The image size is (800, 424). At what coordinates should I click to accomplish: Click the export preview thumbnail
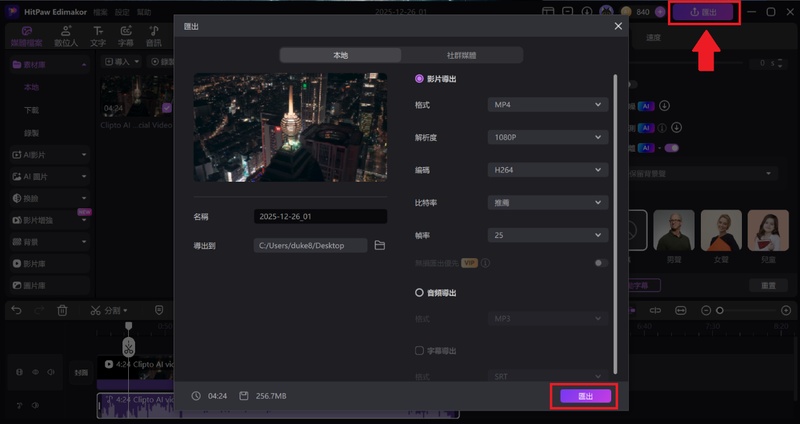290,127
